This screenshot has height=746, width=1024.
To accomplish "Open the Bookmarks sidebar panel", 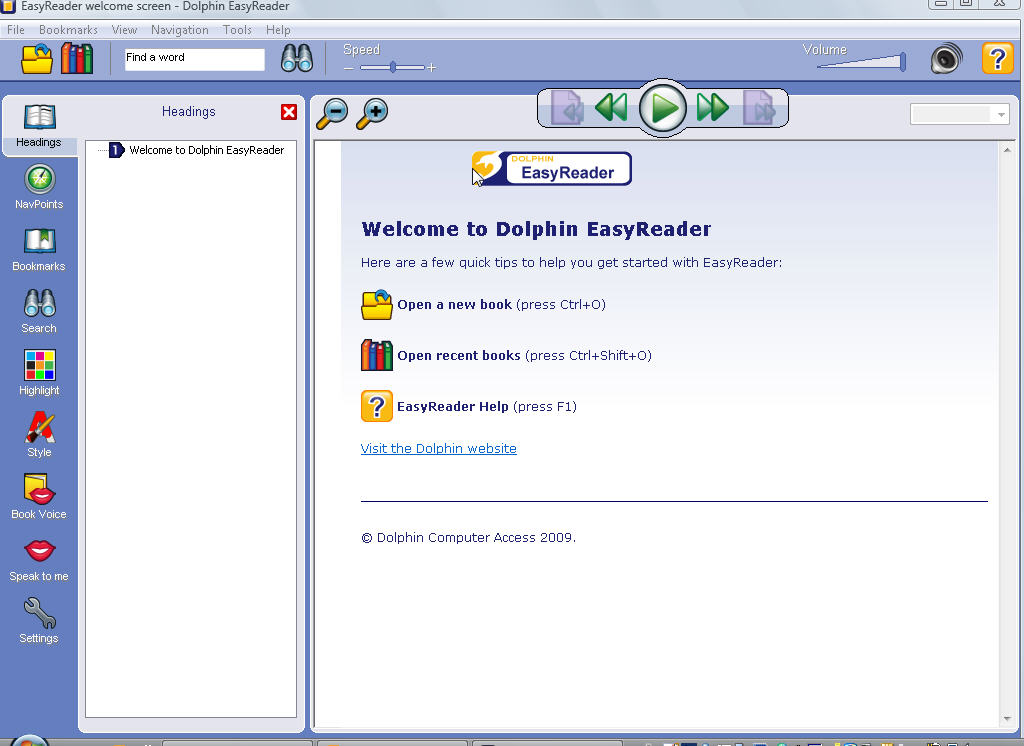I will coord(39,250).
